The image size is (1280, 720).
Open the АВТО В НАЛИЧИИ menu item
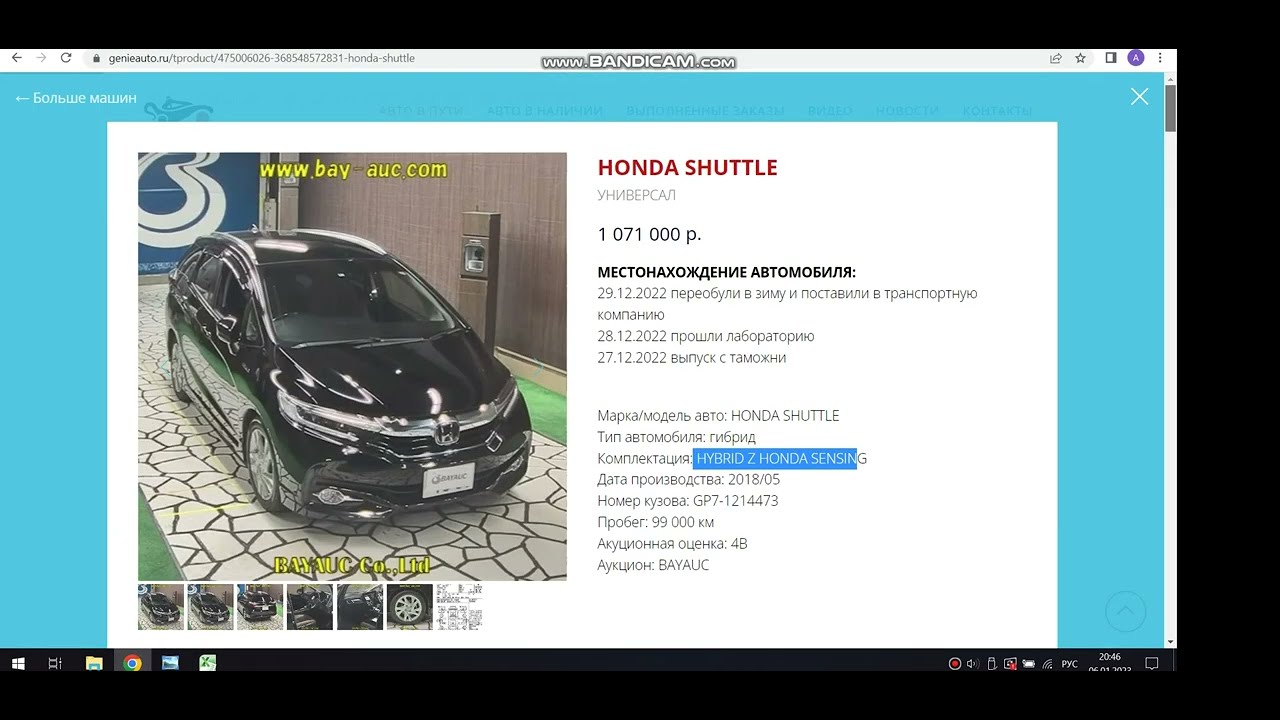[x=545, y=111]
